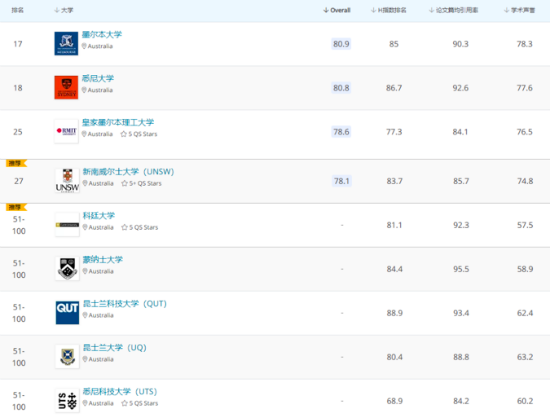Click the Overall score 80.8

tap(341, 88)
